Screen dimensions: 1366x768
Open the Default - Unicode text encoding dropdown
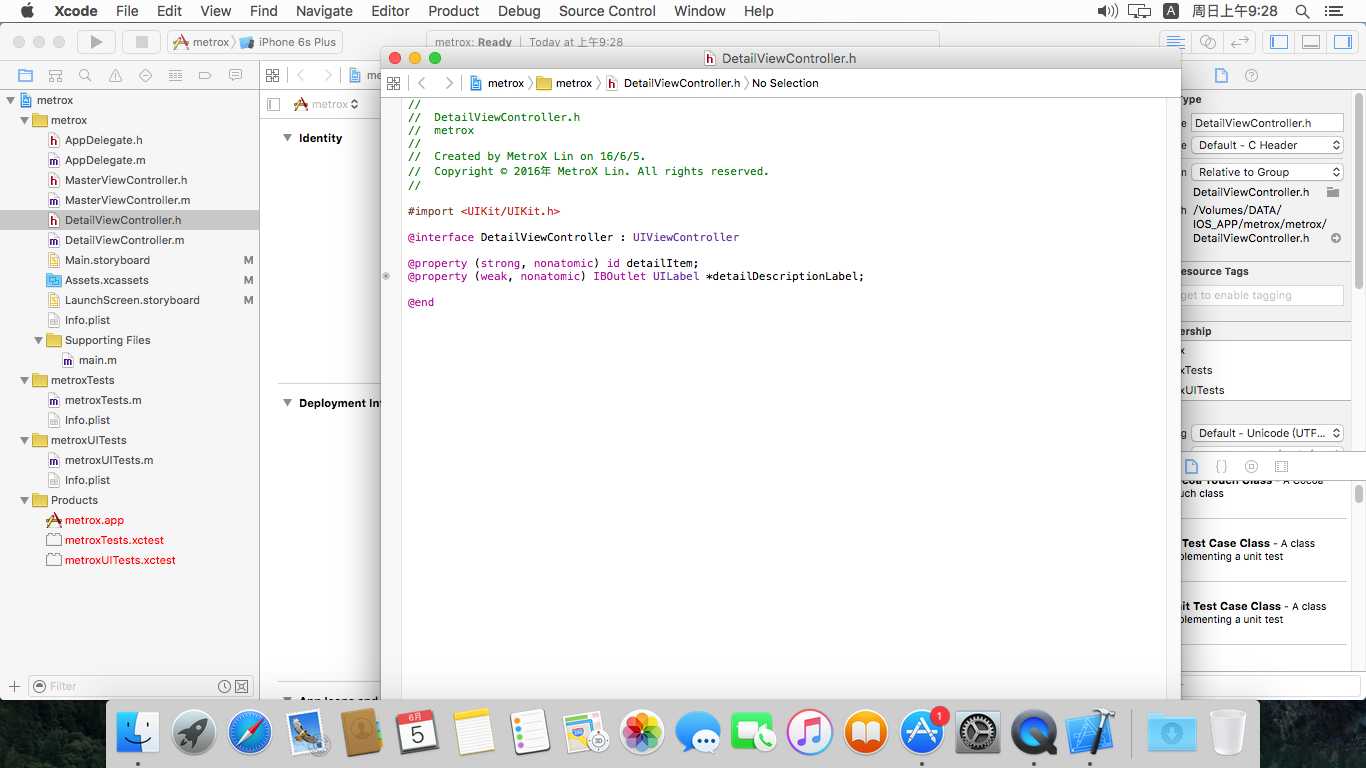(x=1267, y=433)
